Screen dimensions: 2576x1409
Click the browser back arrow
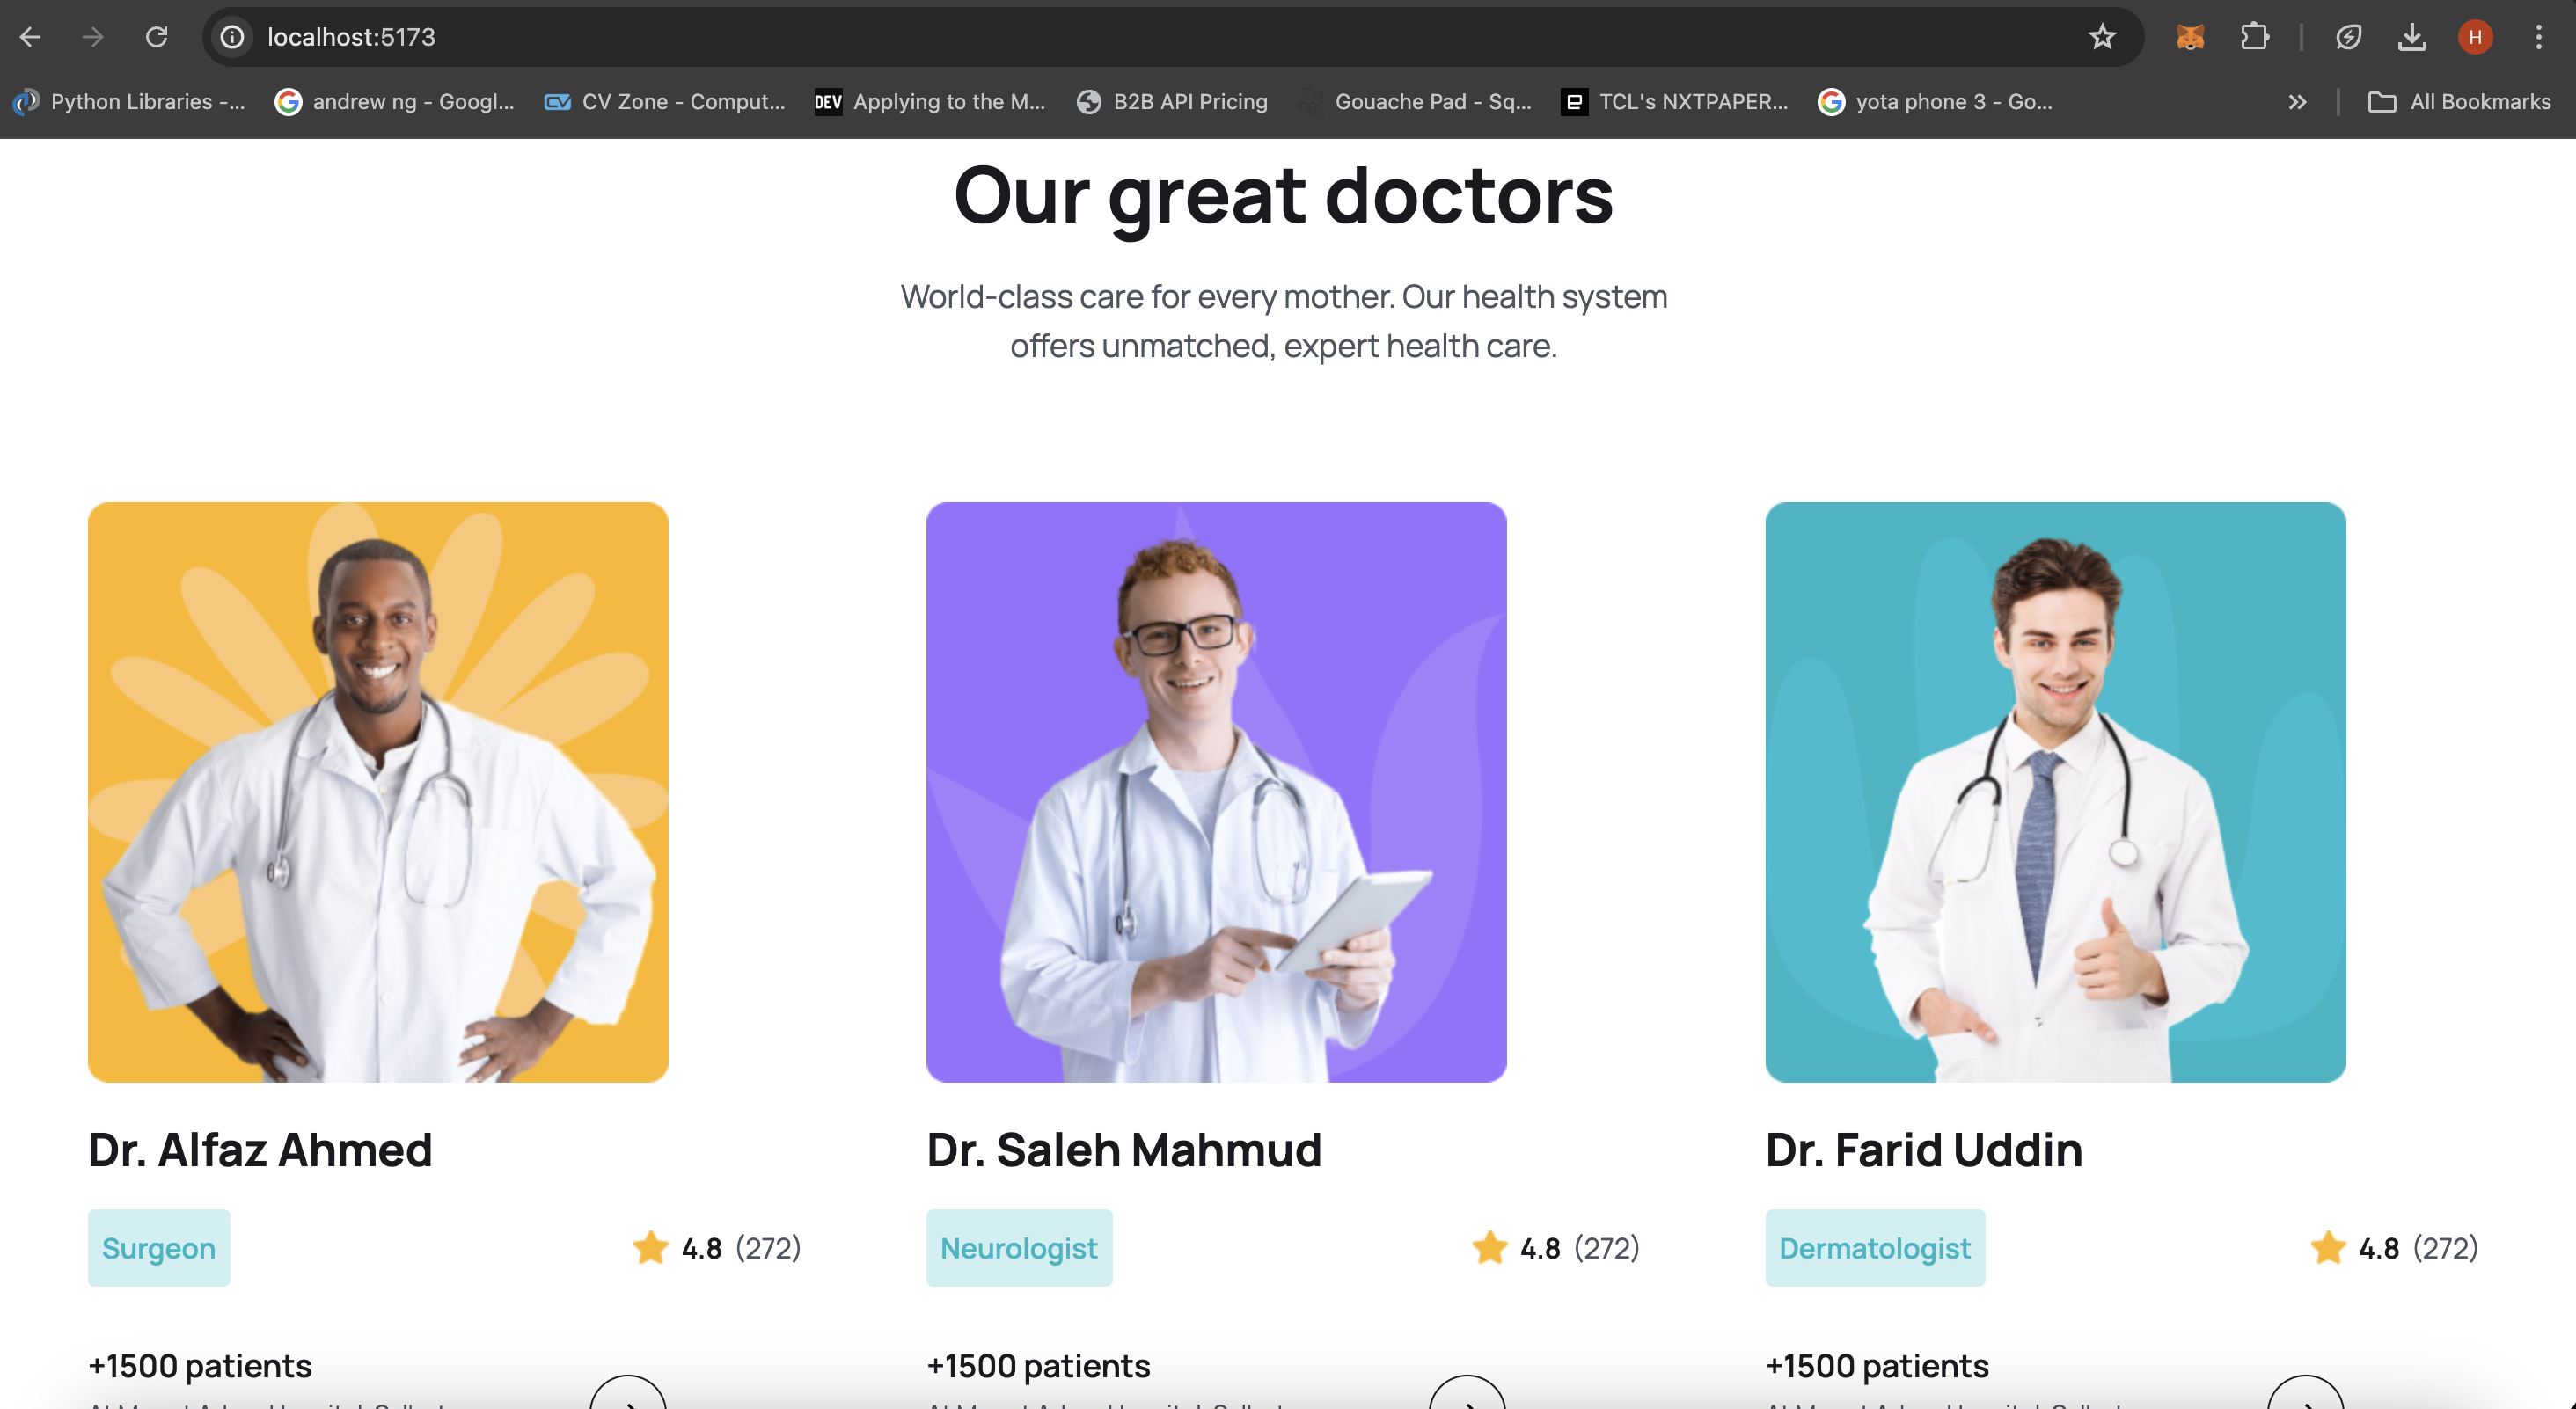[x=30, y=37]
